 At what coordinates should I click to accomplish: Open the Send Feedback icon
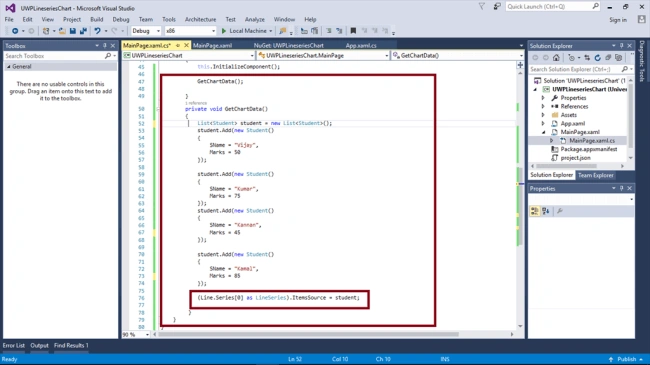tap(497, 7)
